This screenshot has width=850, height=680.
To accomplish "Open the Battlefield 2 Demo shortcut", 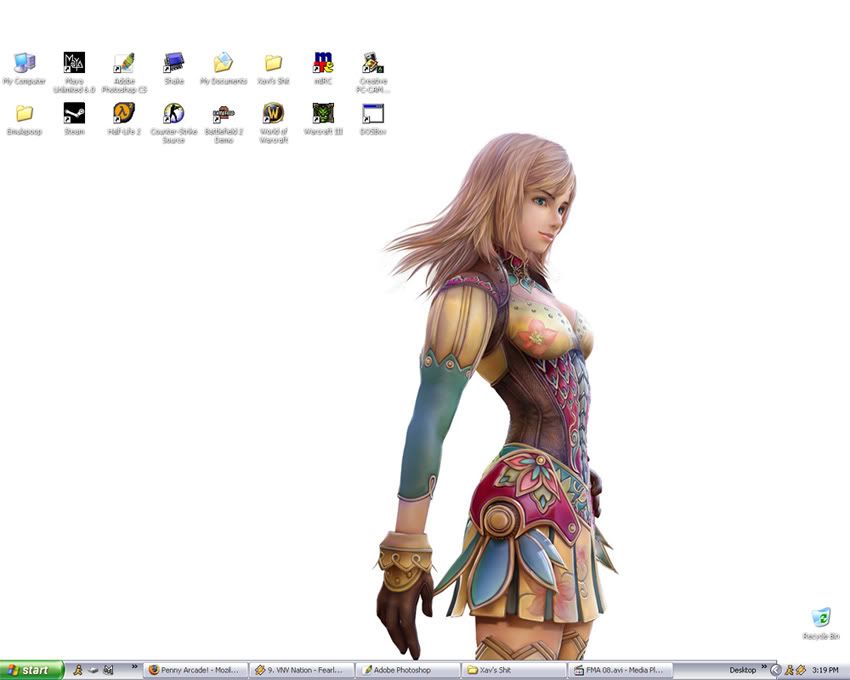I will pyautogui.click(x=223, y=113).
